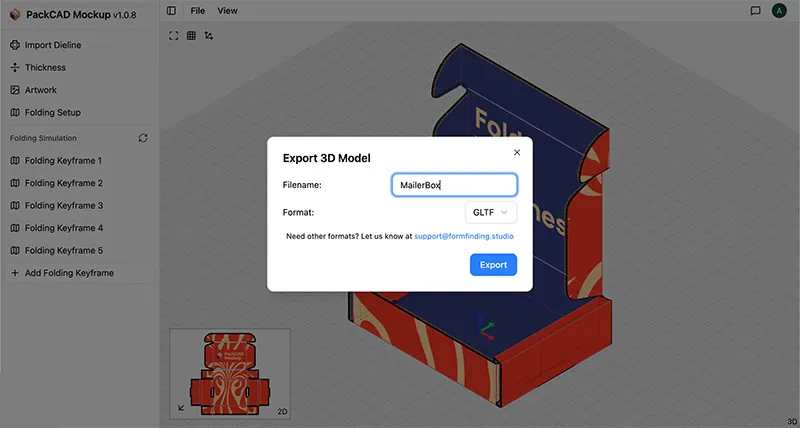The width and height of the screenshot is (800, 428).
Task: Click the Export 3D Model dialog title
Action: tap(327, 158)
